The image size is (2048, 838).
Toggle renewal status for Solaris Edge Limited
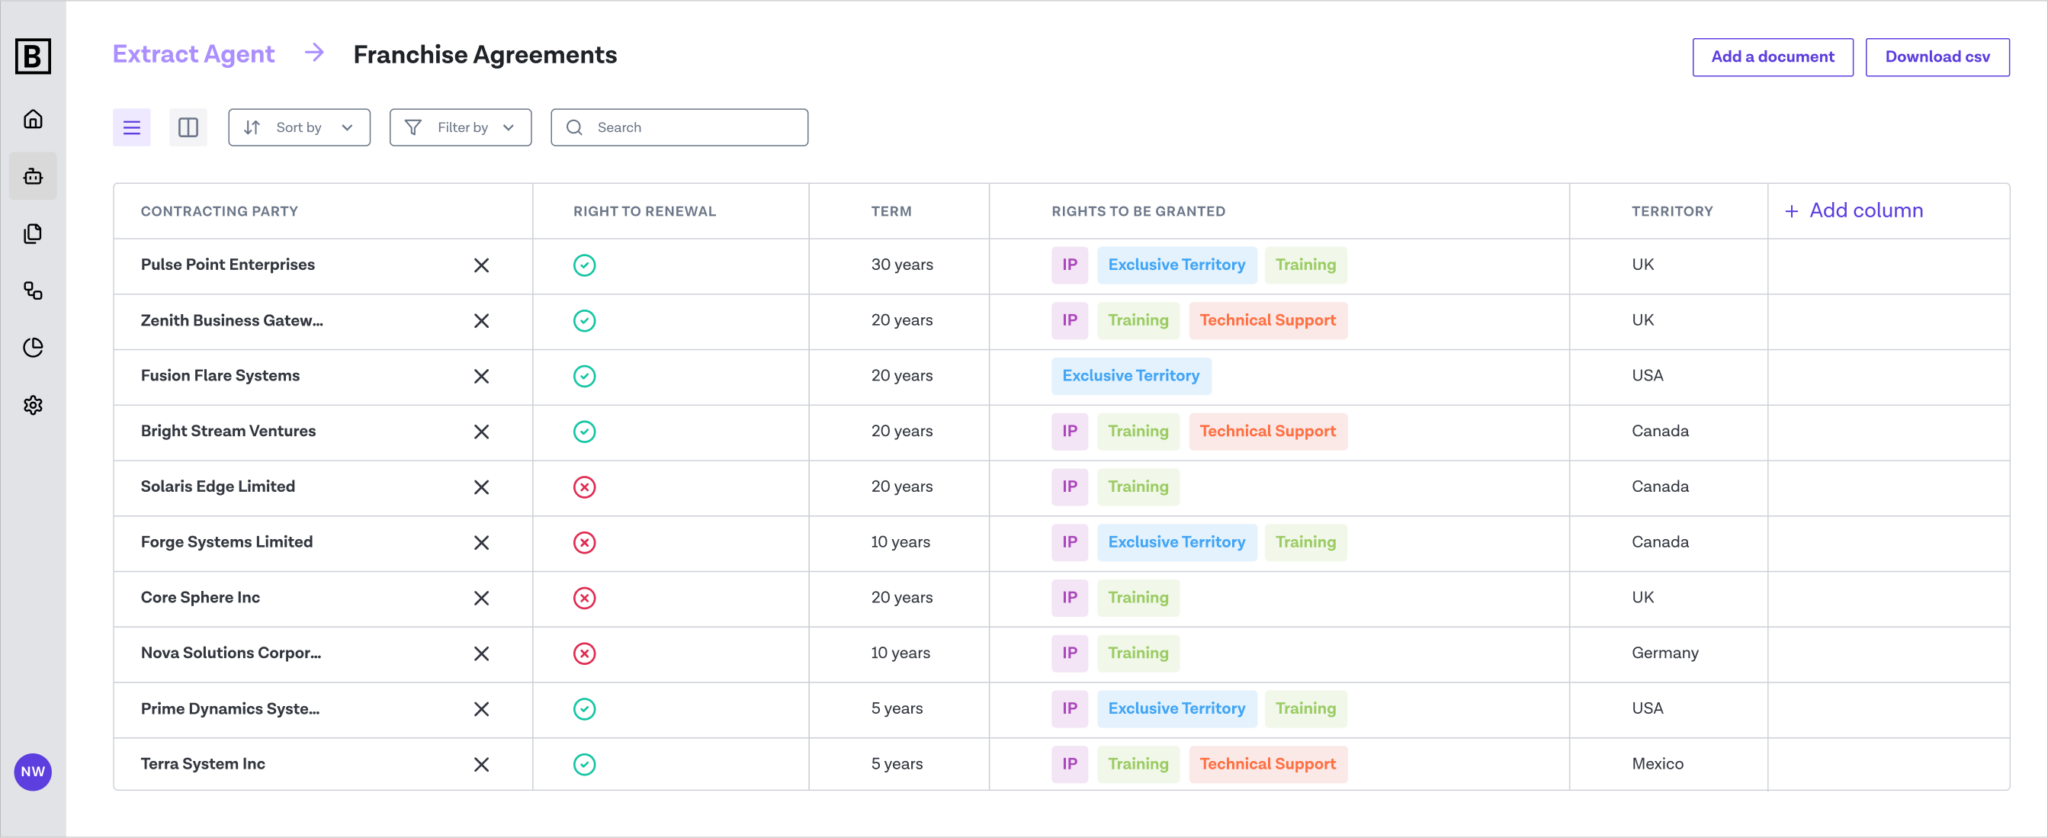tap(584, 487)
